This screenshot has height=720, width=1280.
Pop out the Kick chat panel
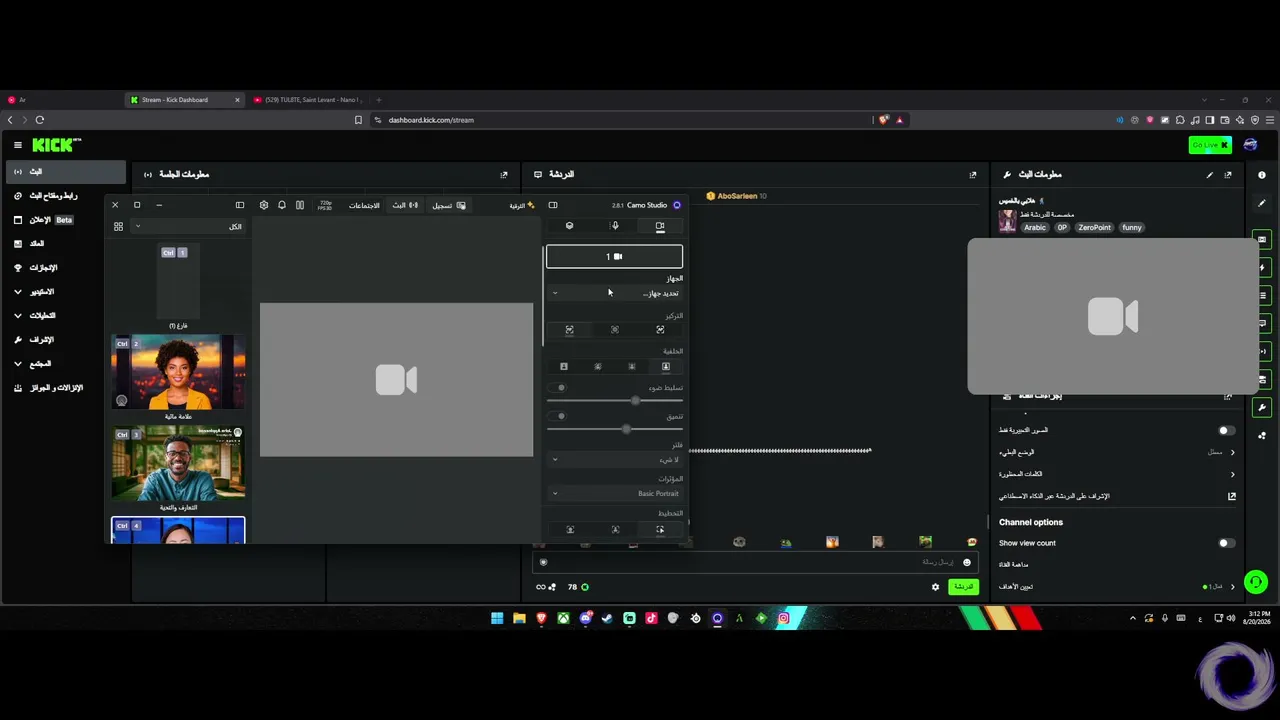[973, 175]
